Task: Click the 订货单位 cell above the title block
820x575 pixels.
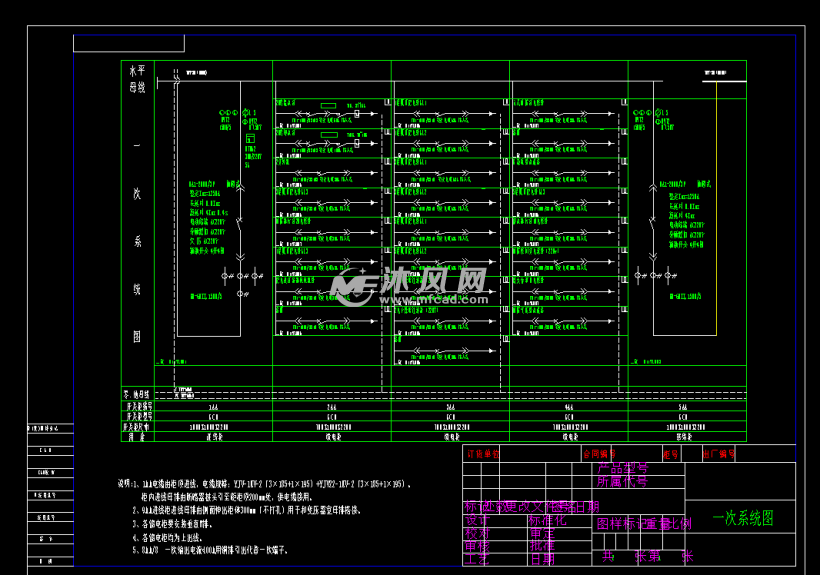Action: 482,453
